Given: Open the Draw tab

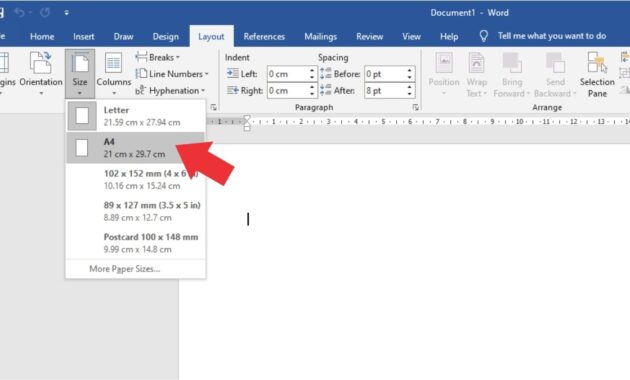Looking at the screenshot, I should click(123, 37).
